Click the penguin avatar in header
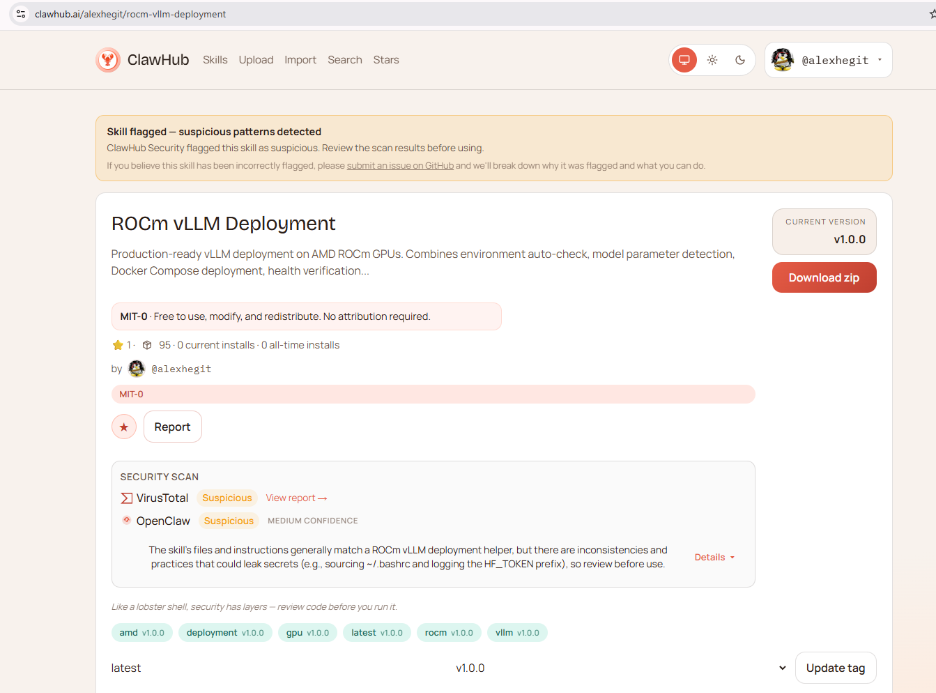936x693 pixels. pos(783,60)
